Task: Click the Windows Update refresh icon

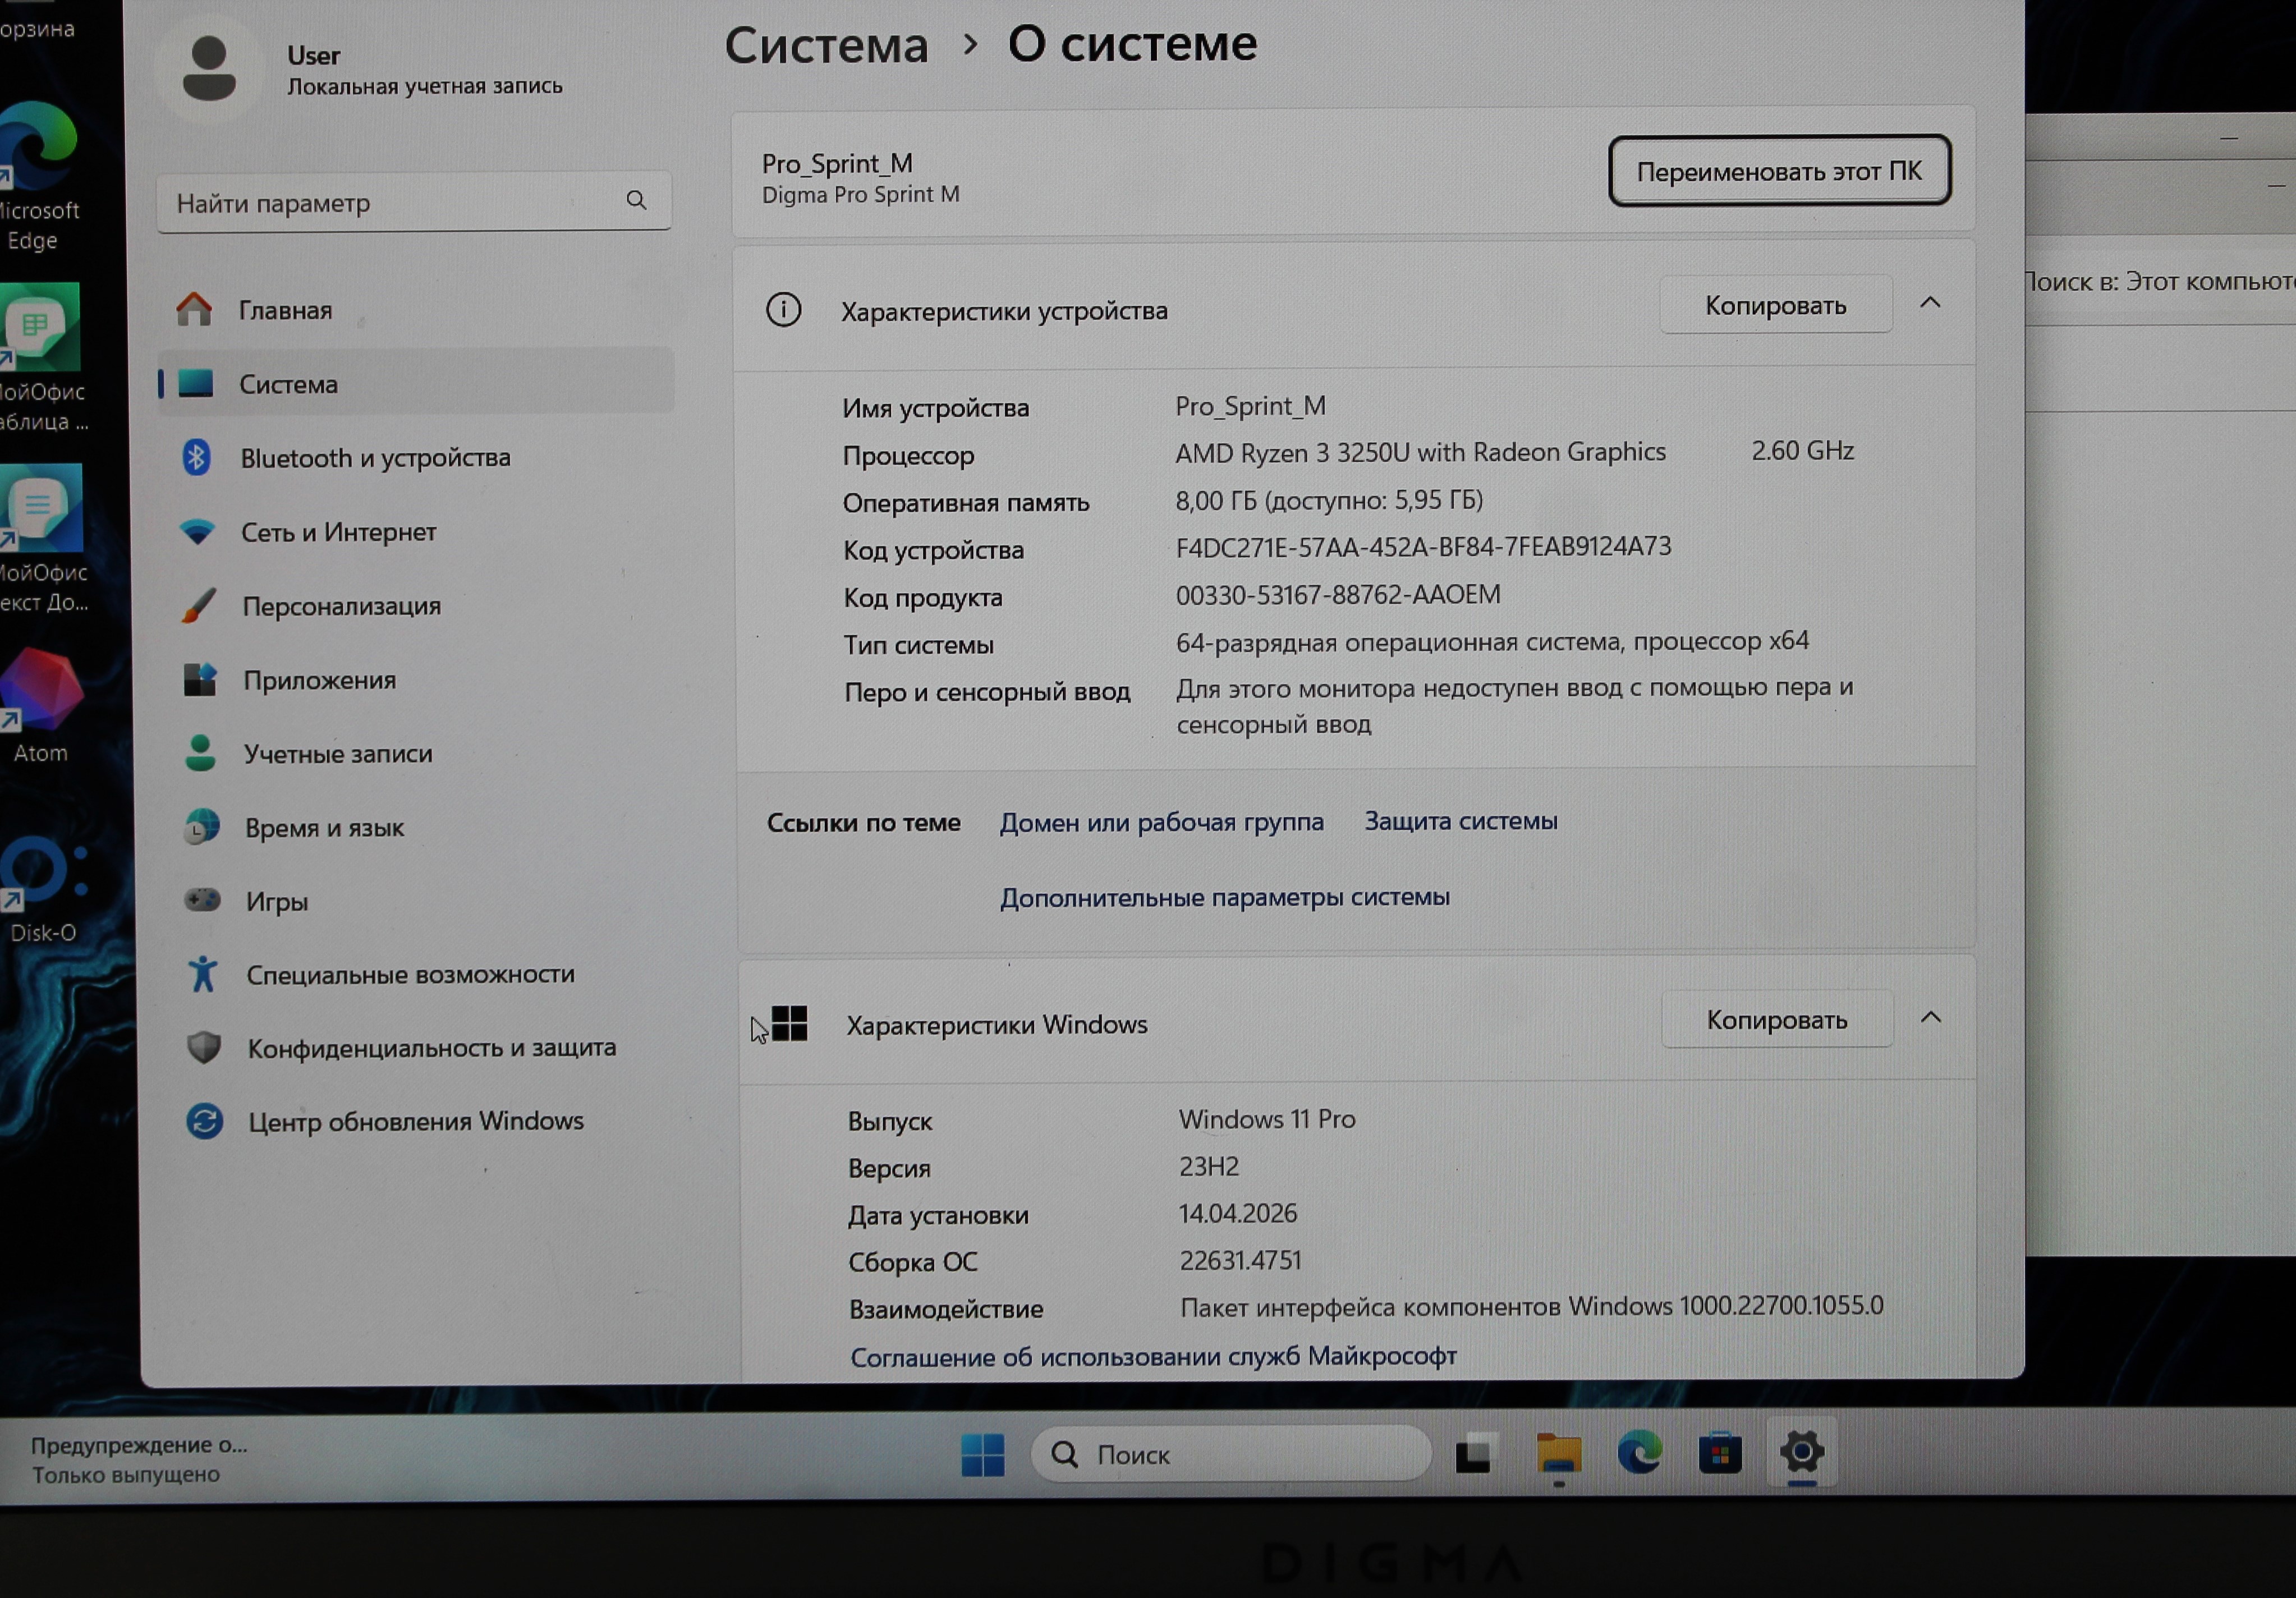Action: (x=205, y=1121)
